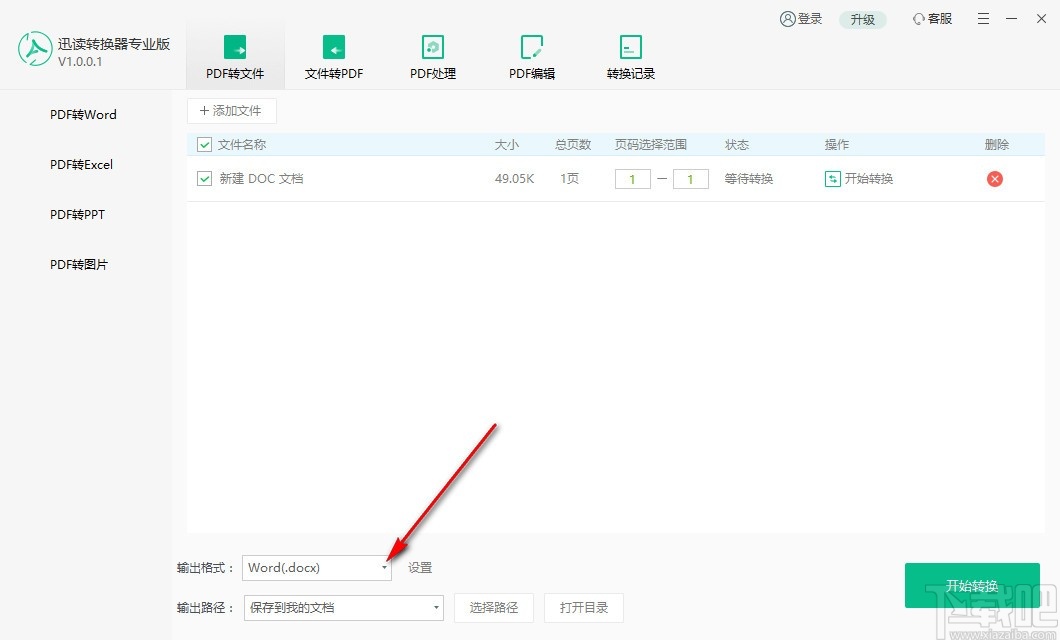The height and width of the screenshot is (640, 1060).
Task: View the 转换记录 conversion history icon
Action: point(630,55)
